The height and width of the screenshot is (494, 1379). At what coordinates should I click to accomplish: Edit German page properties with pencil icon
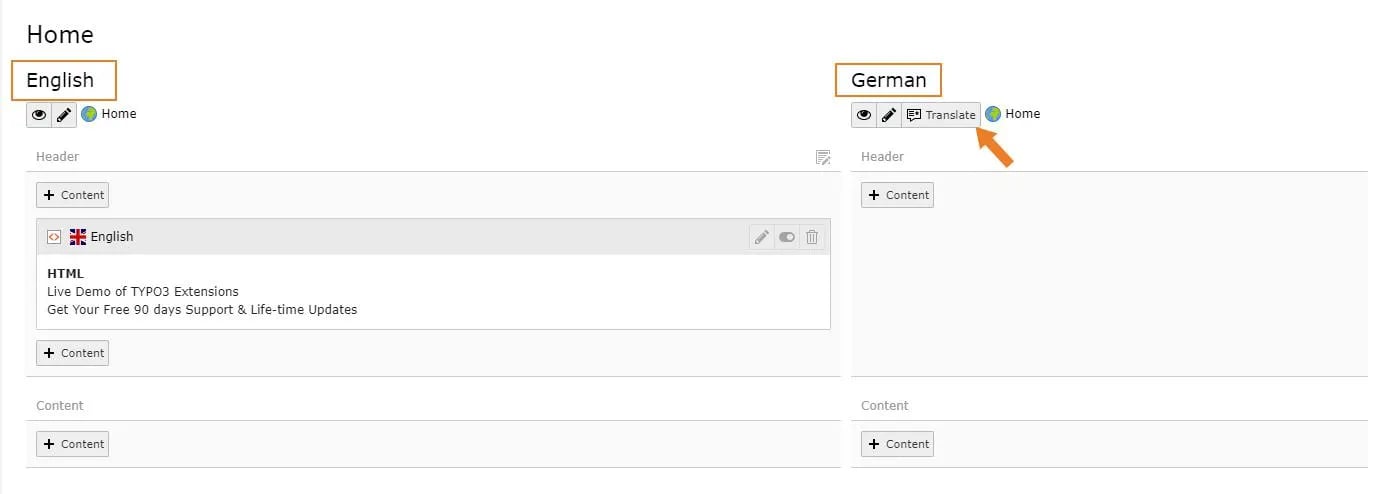coord(889,115)
